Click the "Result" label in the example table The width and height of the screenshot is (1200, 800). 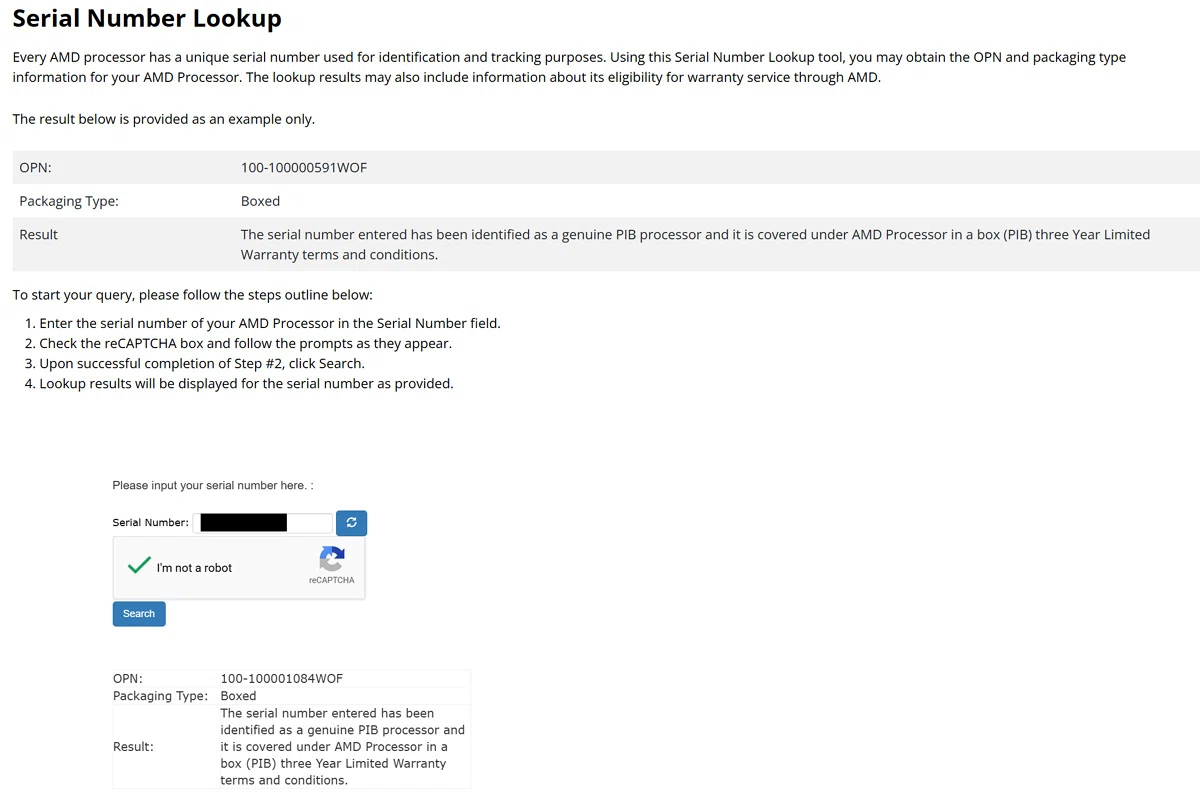[38, 234]
